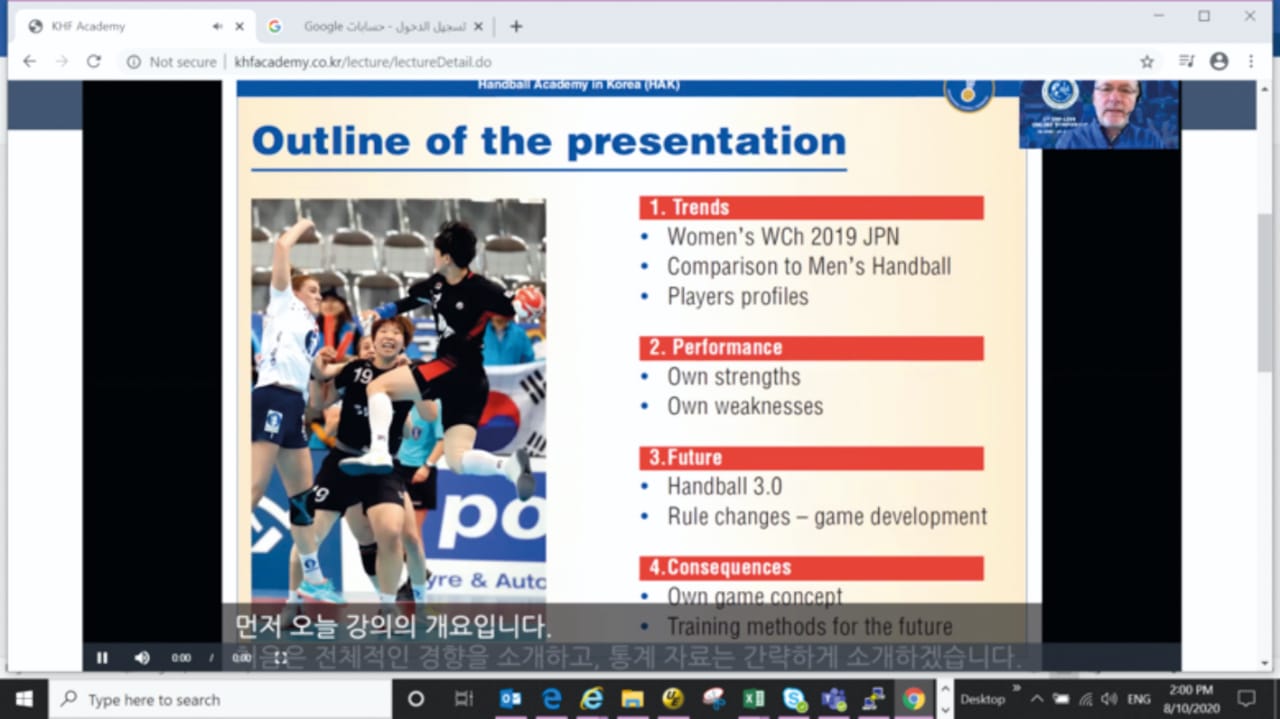
Task: Switch input language from ENG
Action: tap(1139, 699)
